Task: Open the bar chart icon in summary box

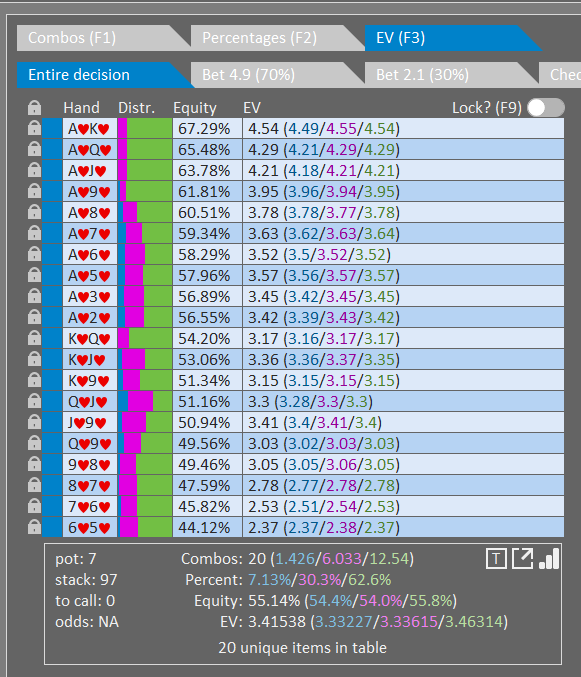Action: [x=549, y=559]
